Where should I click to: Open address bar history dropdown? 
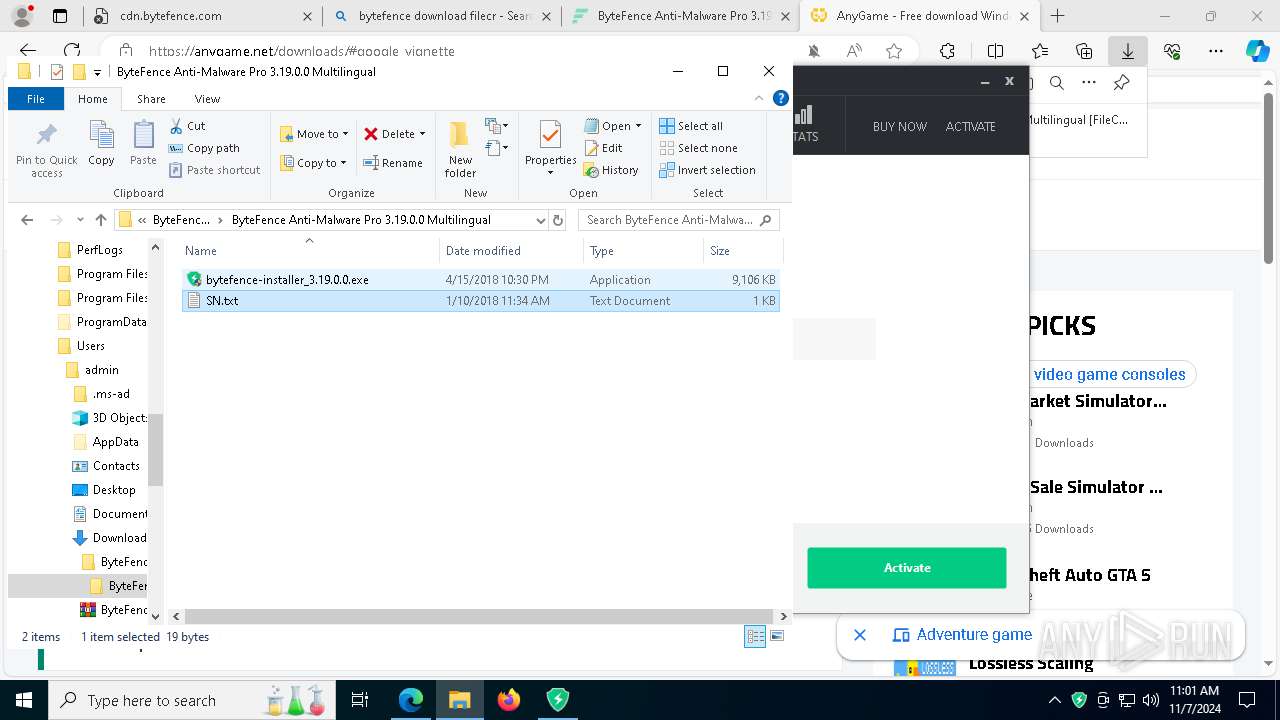(x=541, y=220)
